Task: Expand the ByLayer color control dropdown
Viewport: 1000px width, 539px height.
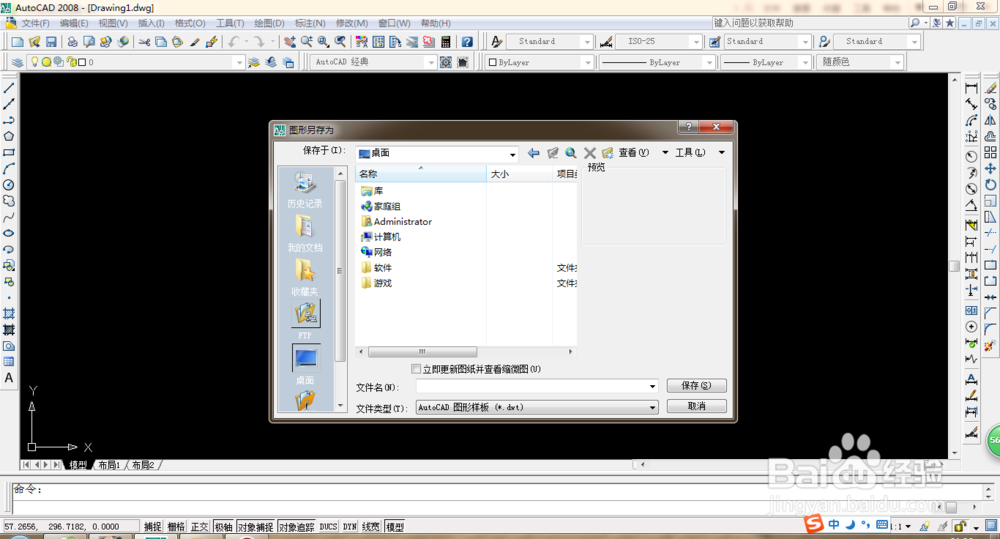Action: [587, 63]
